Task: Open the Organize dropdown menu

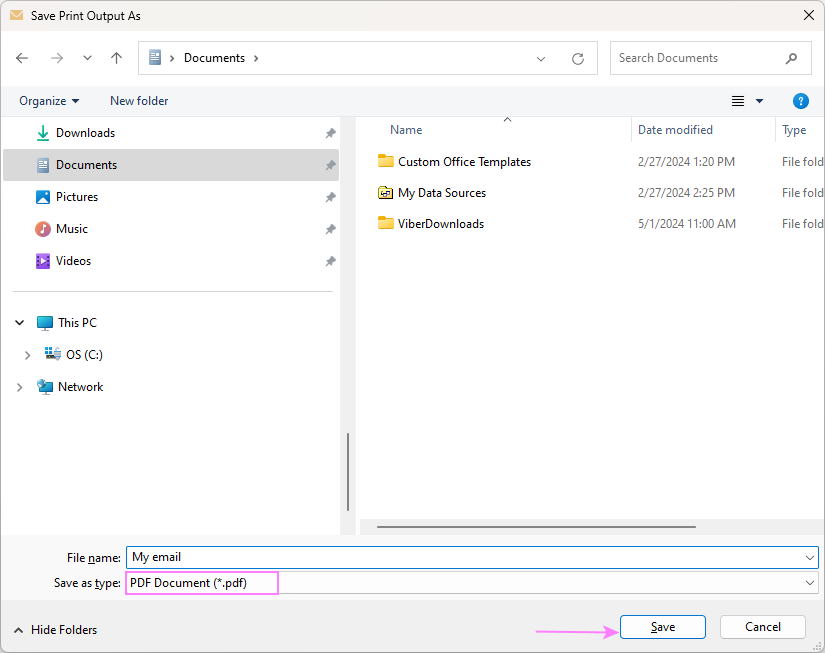Action: pyautogui.click(x=49, y=101)
